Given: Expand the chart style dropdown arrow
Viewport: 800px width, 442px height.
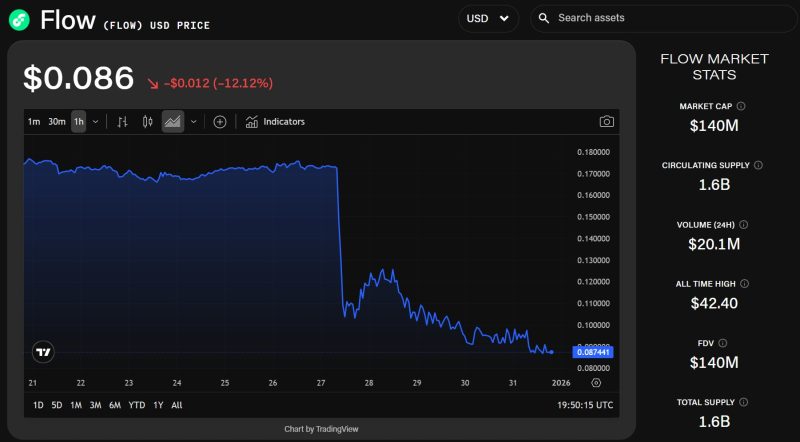Looking at the screenshot, I should (193, 122).
